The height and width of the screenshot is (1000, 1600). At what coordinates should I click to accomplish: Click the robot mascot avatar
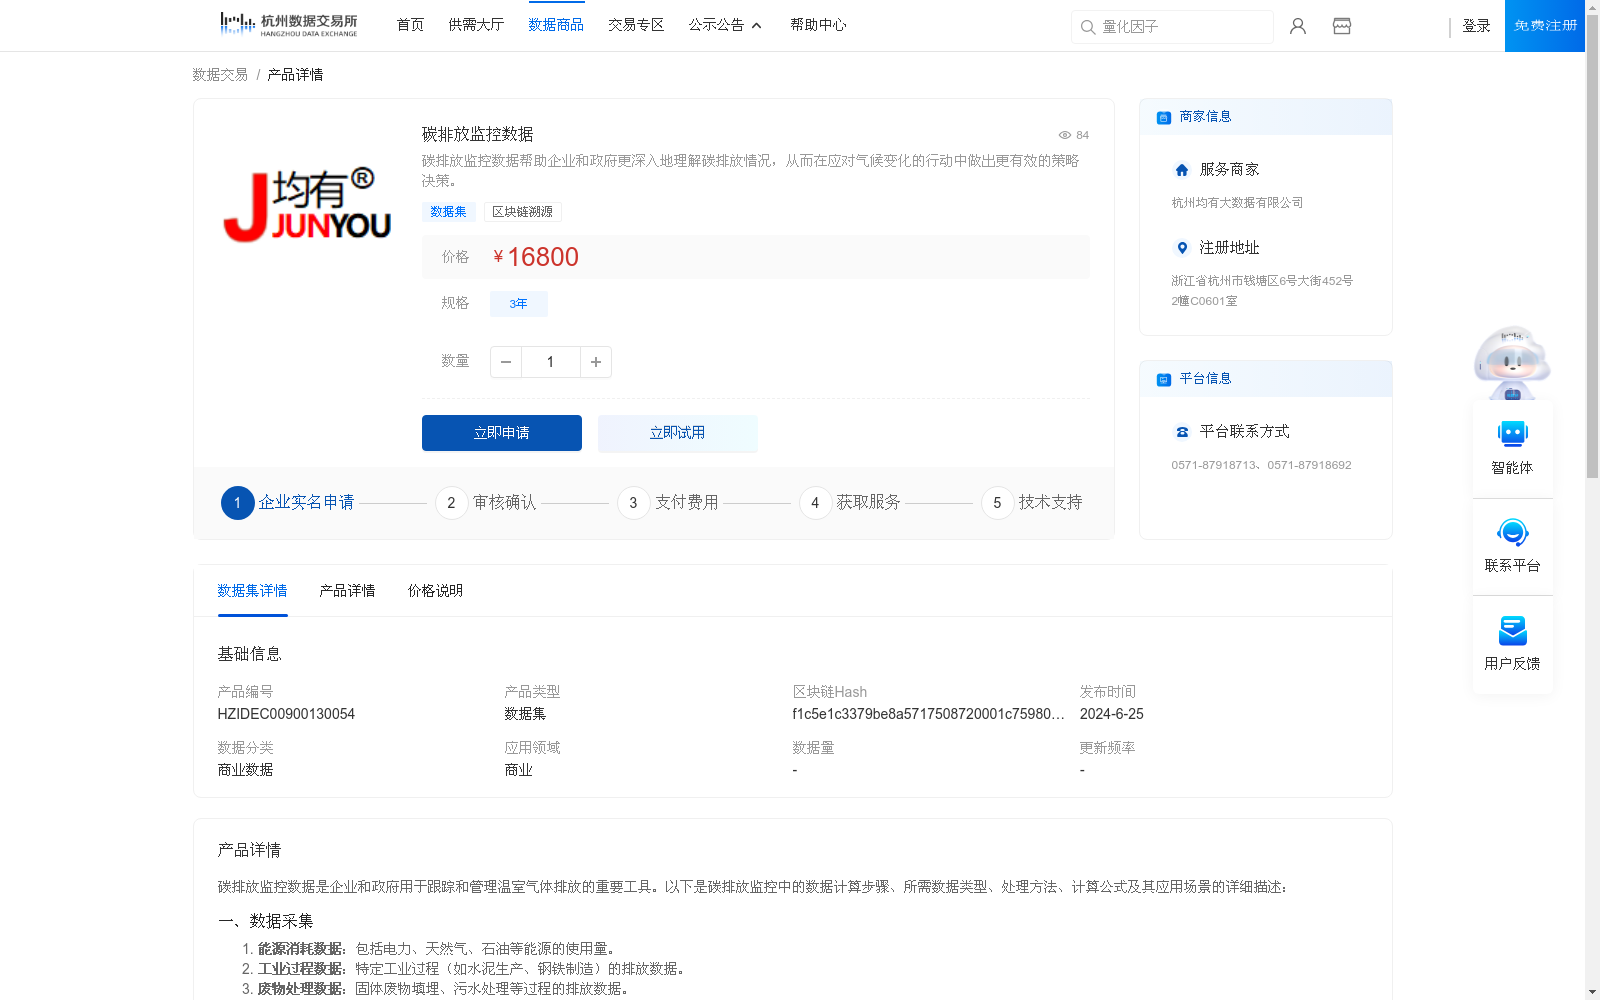point(1512,361)
